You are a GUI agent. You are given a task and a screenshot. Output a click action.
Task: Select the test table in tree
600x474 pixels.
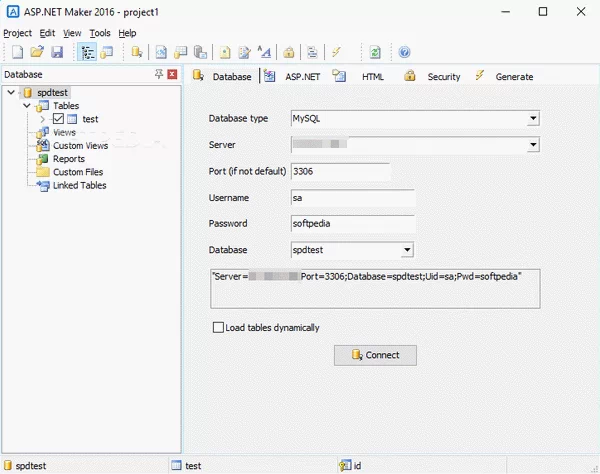[x=90, y=119]
